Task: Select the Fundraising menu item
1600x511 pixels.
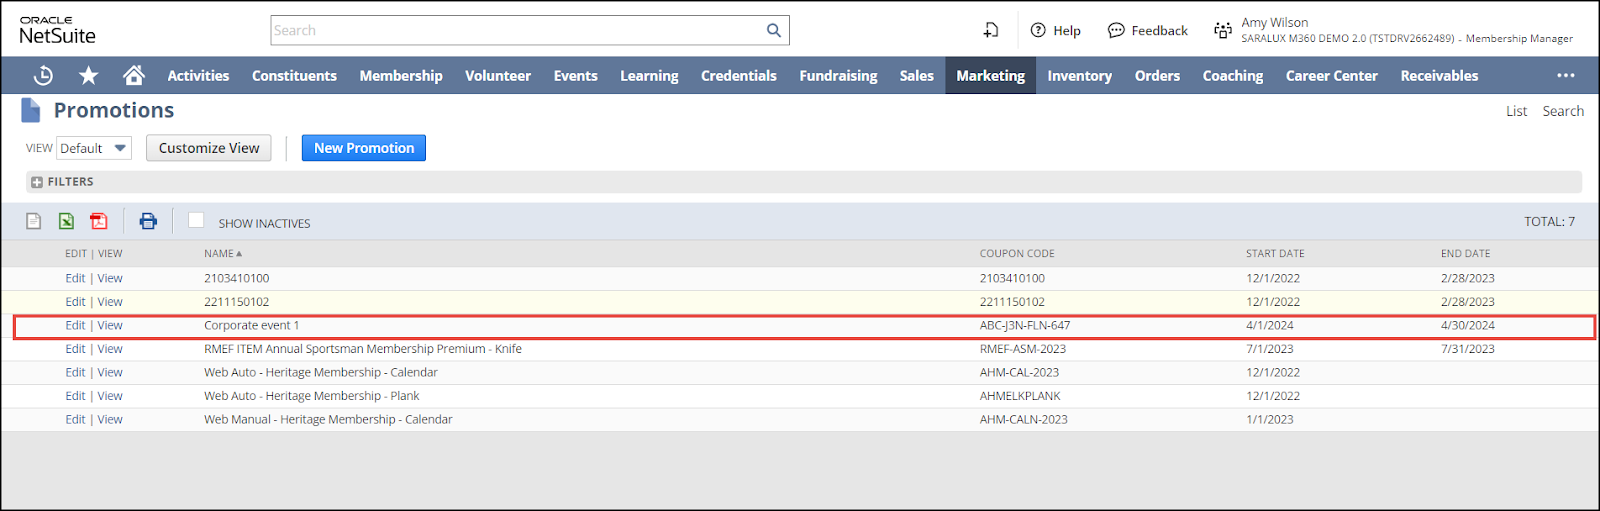Action: (x=838, y=76)
